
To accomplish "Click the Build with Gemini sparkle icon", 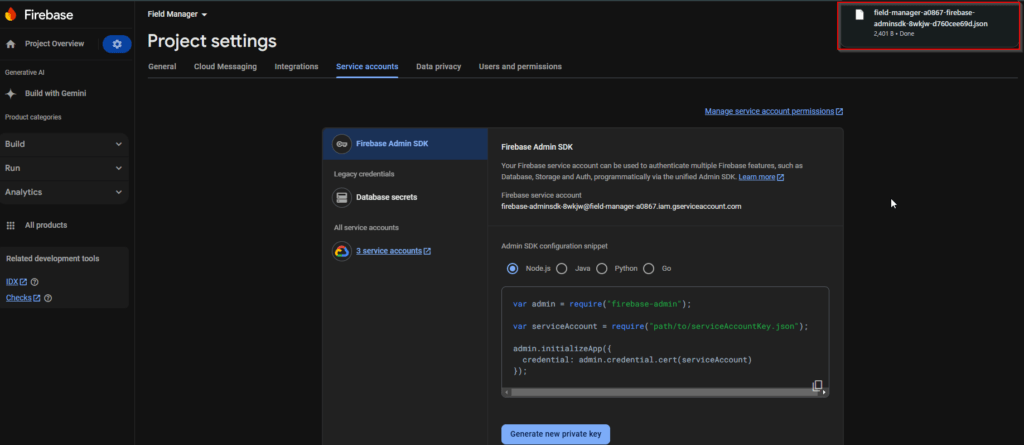I will click(10, 93).
